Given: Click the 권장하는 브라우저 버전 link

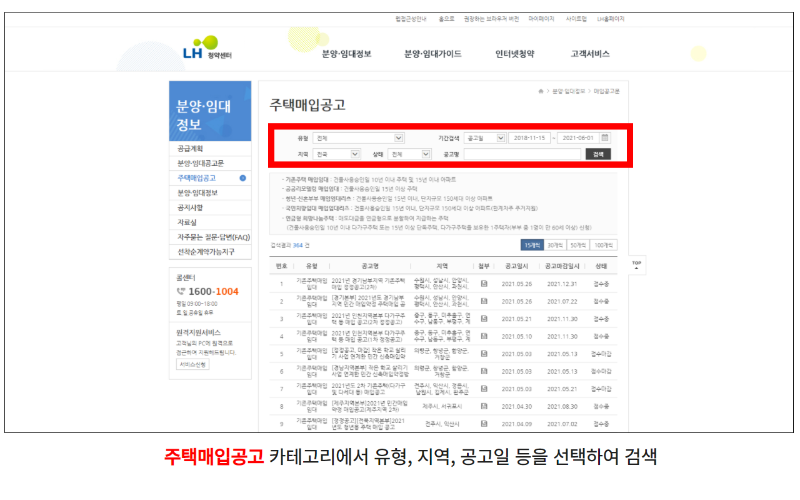Looking at the screenshot, I should (491, 19).
